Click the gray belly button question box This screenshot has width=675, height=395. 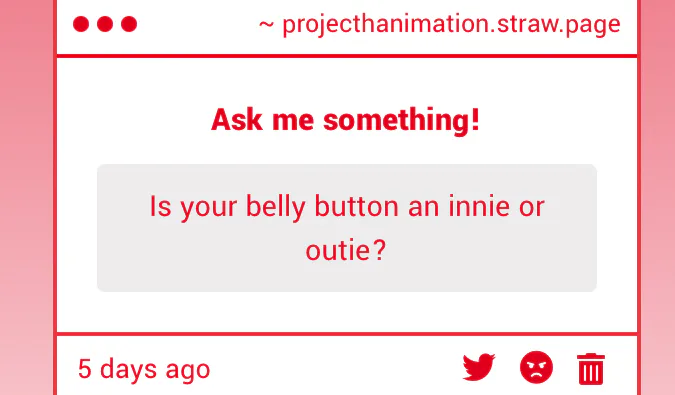click(x=347, y=228)
